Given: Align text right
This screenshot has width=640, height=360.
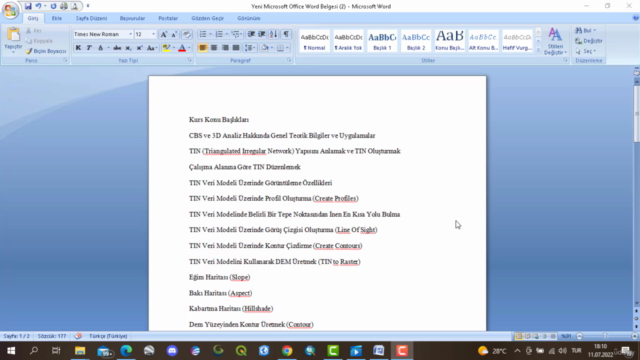Looking at the screenshot, I should click(225, 48).
